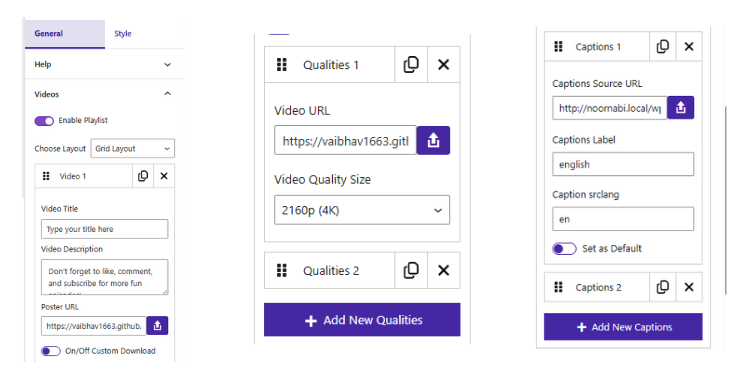Screen dimensions: 736x377
Task: Open the Video Quality Size dropdown
Action: pos(362,210)
